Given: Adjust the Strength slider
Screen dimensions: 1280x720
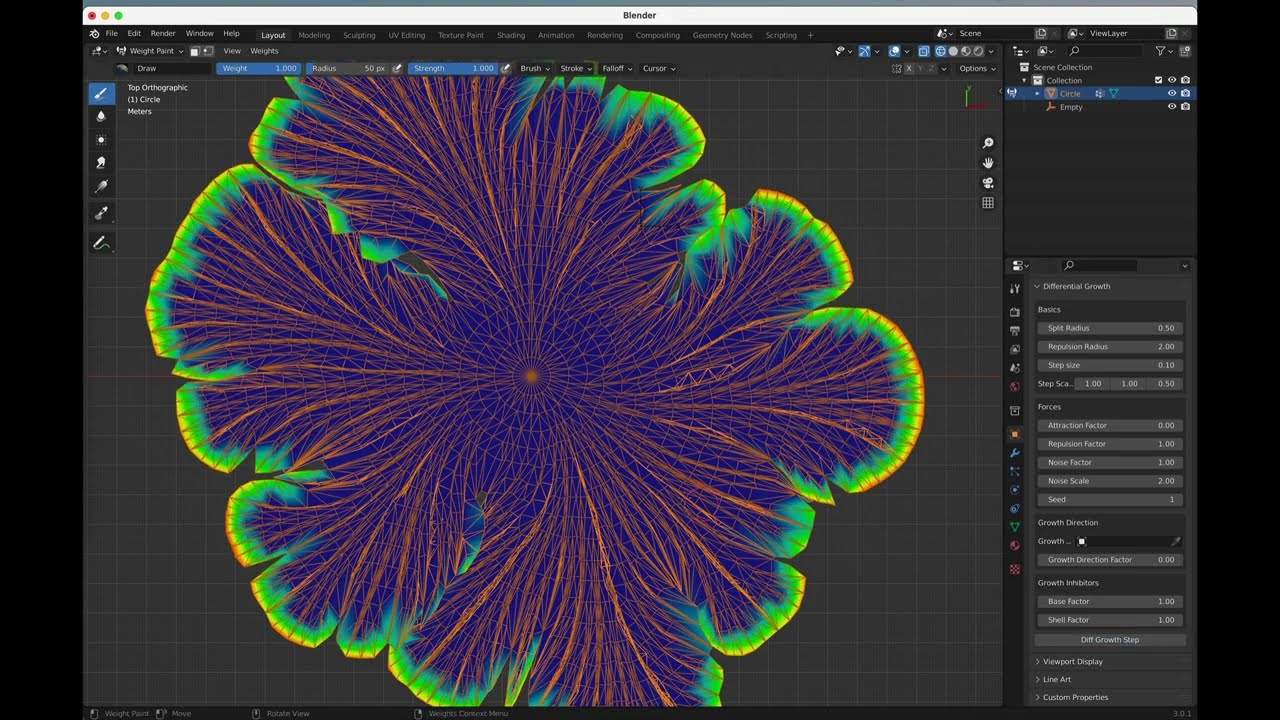Looking at the screenshot, I should (453, 68).
